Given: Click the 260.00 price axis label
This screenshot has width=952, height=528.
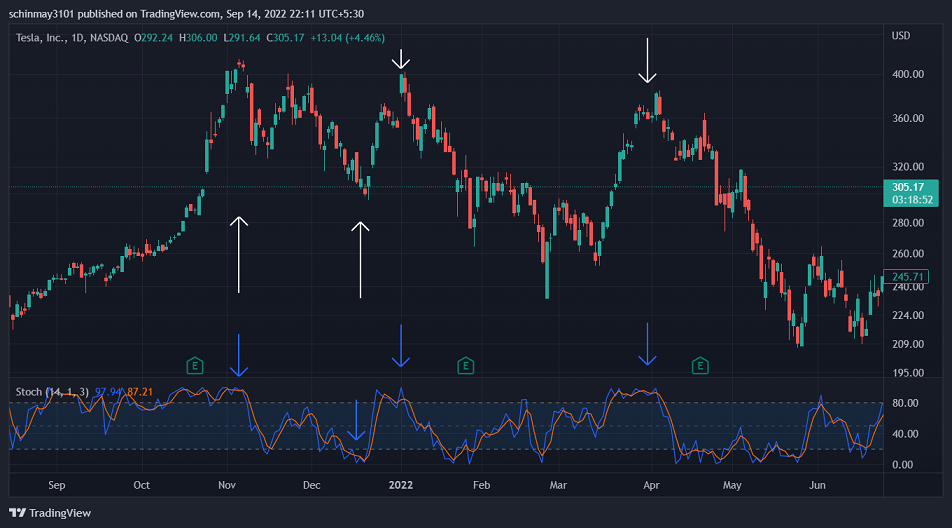Looking at the screenshot, I should tap(908, 254).
